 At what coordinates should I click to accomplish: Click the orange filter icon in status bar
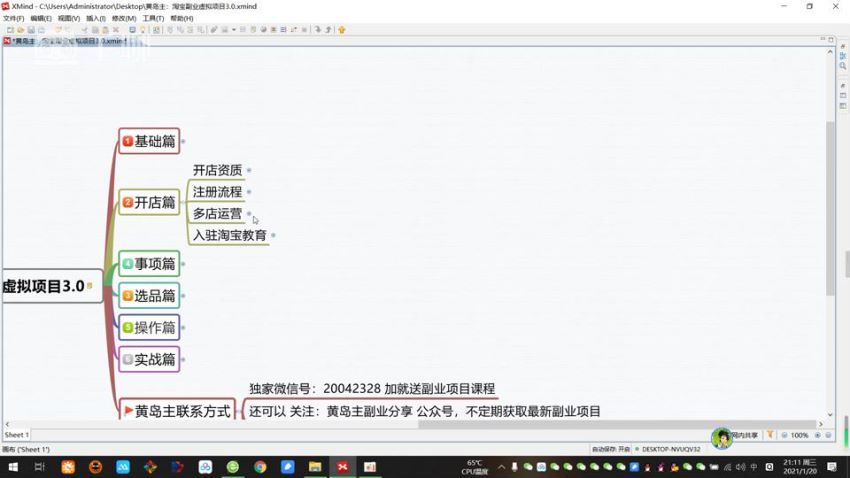tap(770, 435)
